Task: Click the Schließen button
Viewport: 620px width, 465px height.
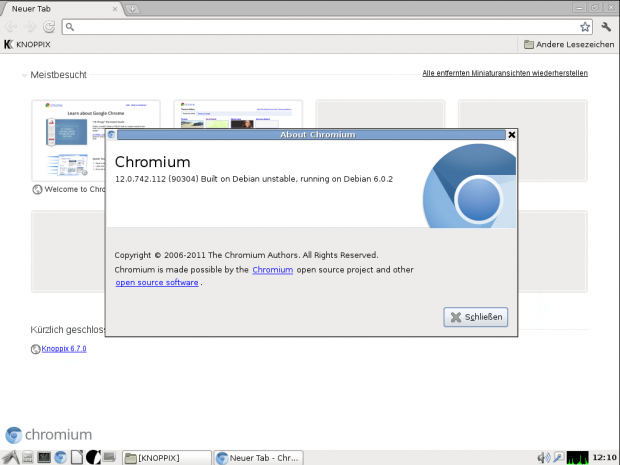Action: click(x=476, y=317)
